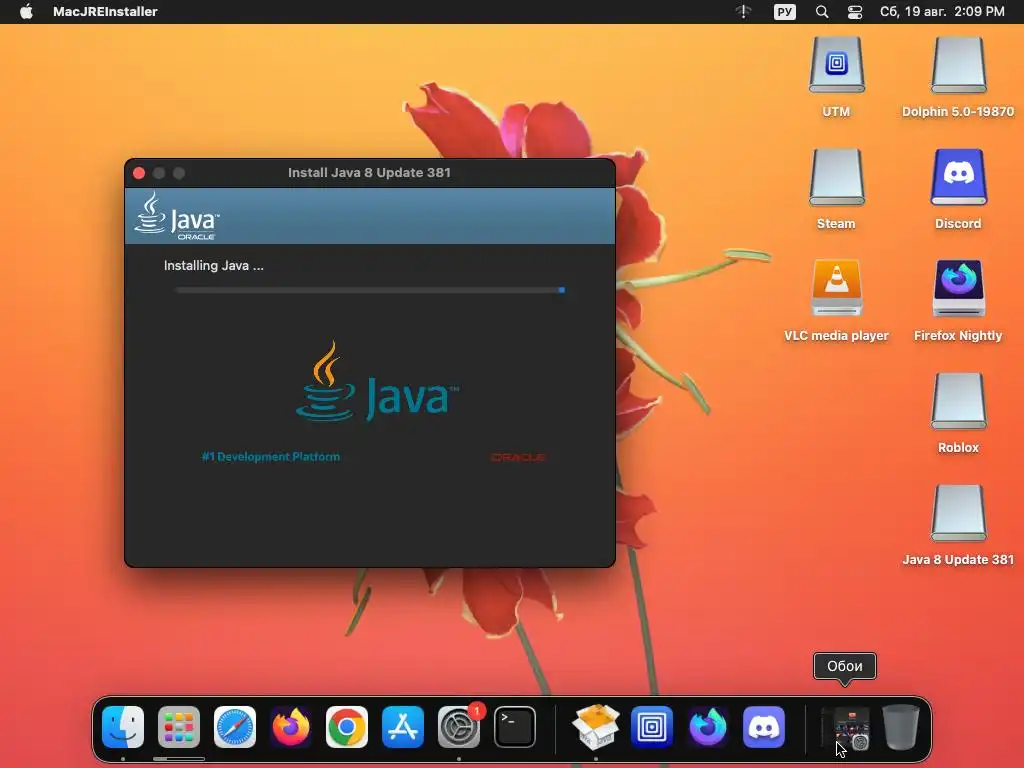Image resolution: width=1024 pixels, height=768 pixels.
Task: Select the Steam disk icon on desktop
Action: coord(837,177)
